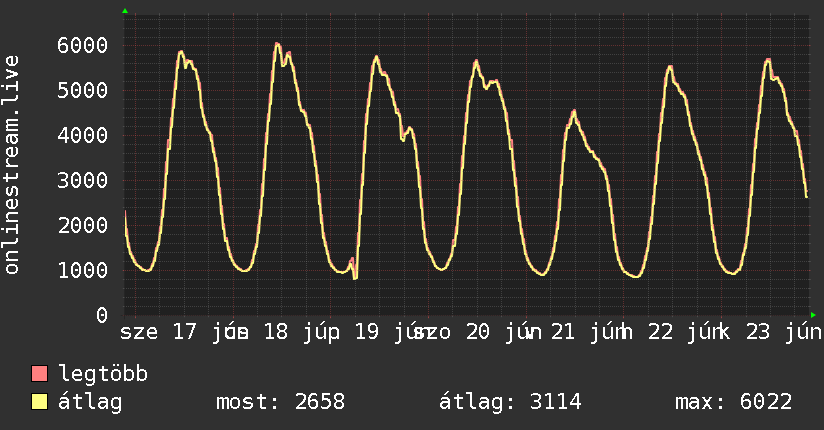Click the 'átlag: 3114' statistic
This screenshot has width=824, height=430.
tap(510, 402)
